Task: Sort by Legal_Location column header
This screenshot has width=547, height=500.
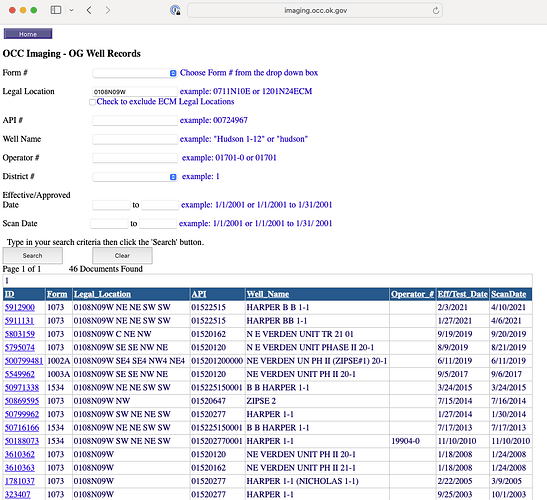Action: pos(102,294)
